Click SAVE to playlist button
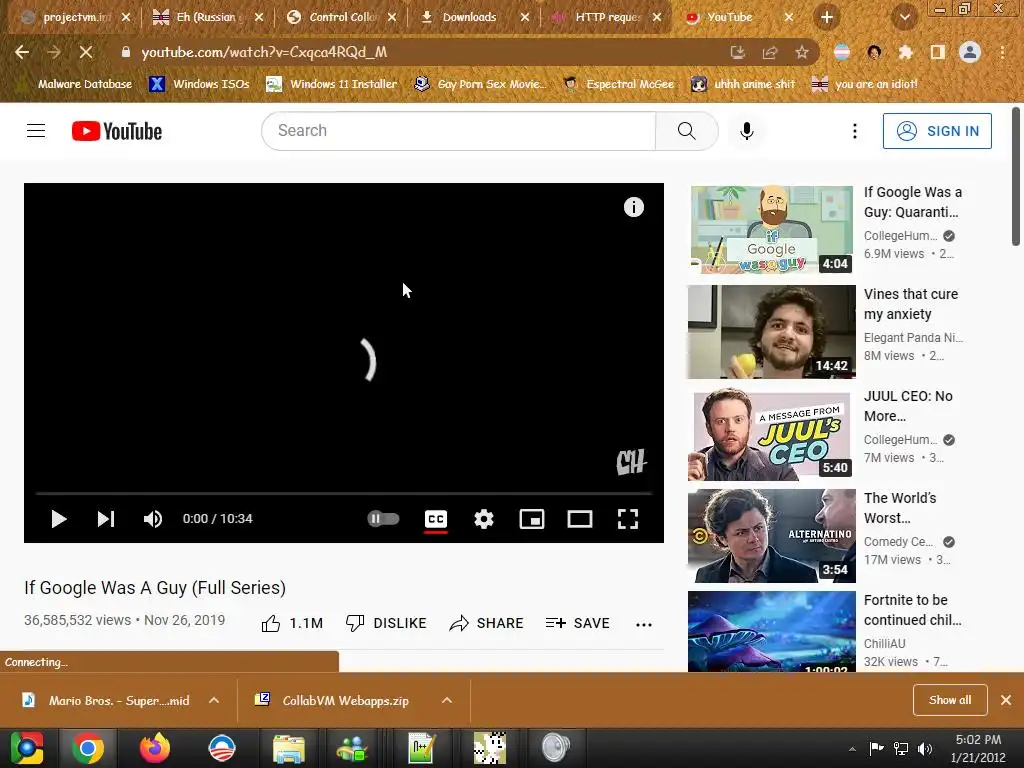 click(x=578, y=623)
